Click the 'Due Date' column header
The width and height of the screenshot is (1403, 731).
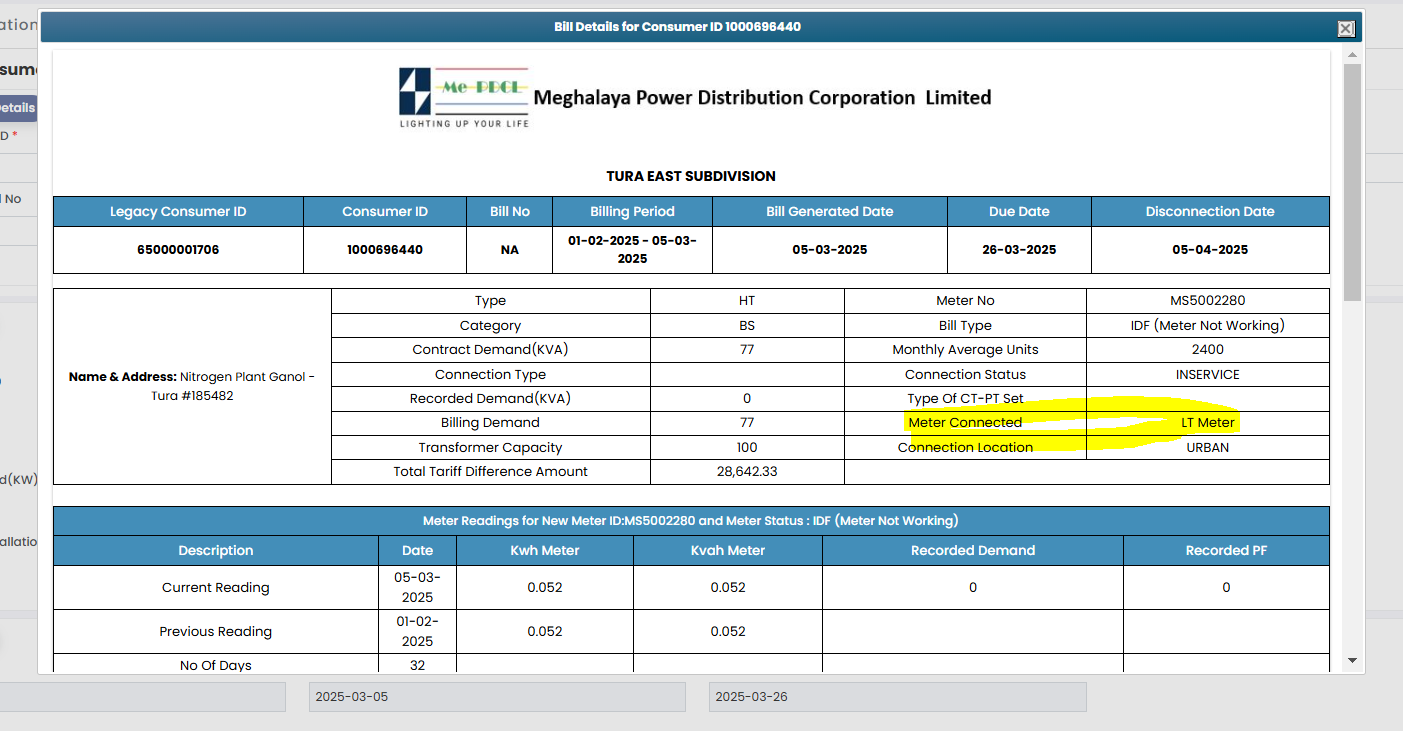(x=1019, y=212)
